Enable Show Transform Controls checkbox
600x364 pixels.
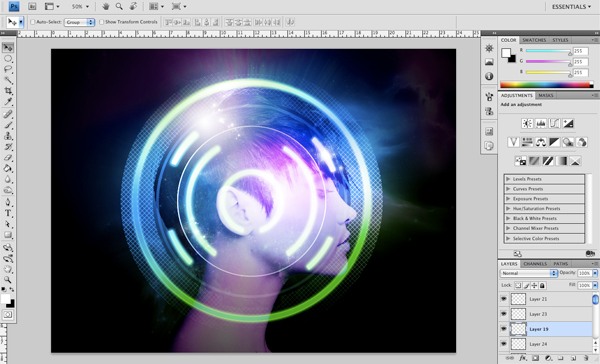[x=101, y=22]
